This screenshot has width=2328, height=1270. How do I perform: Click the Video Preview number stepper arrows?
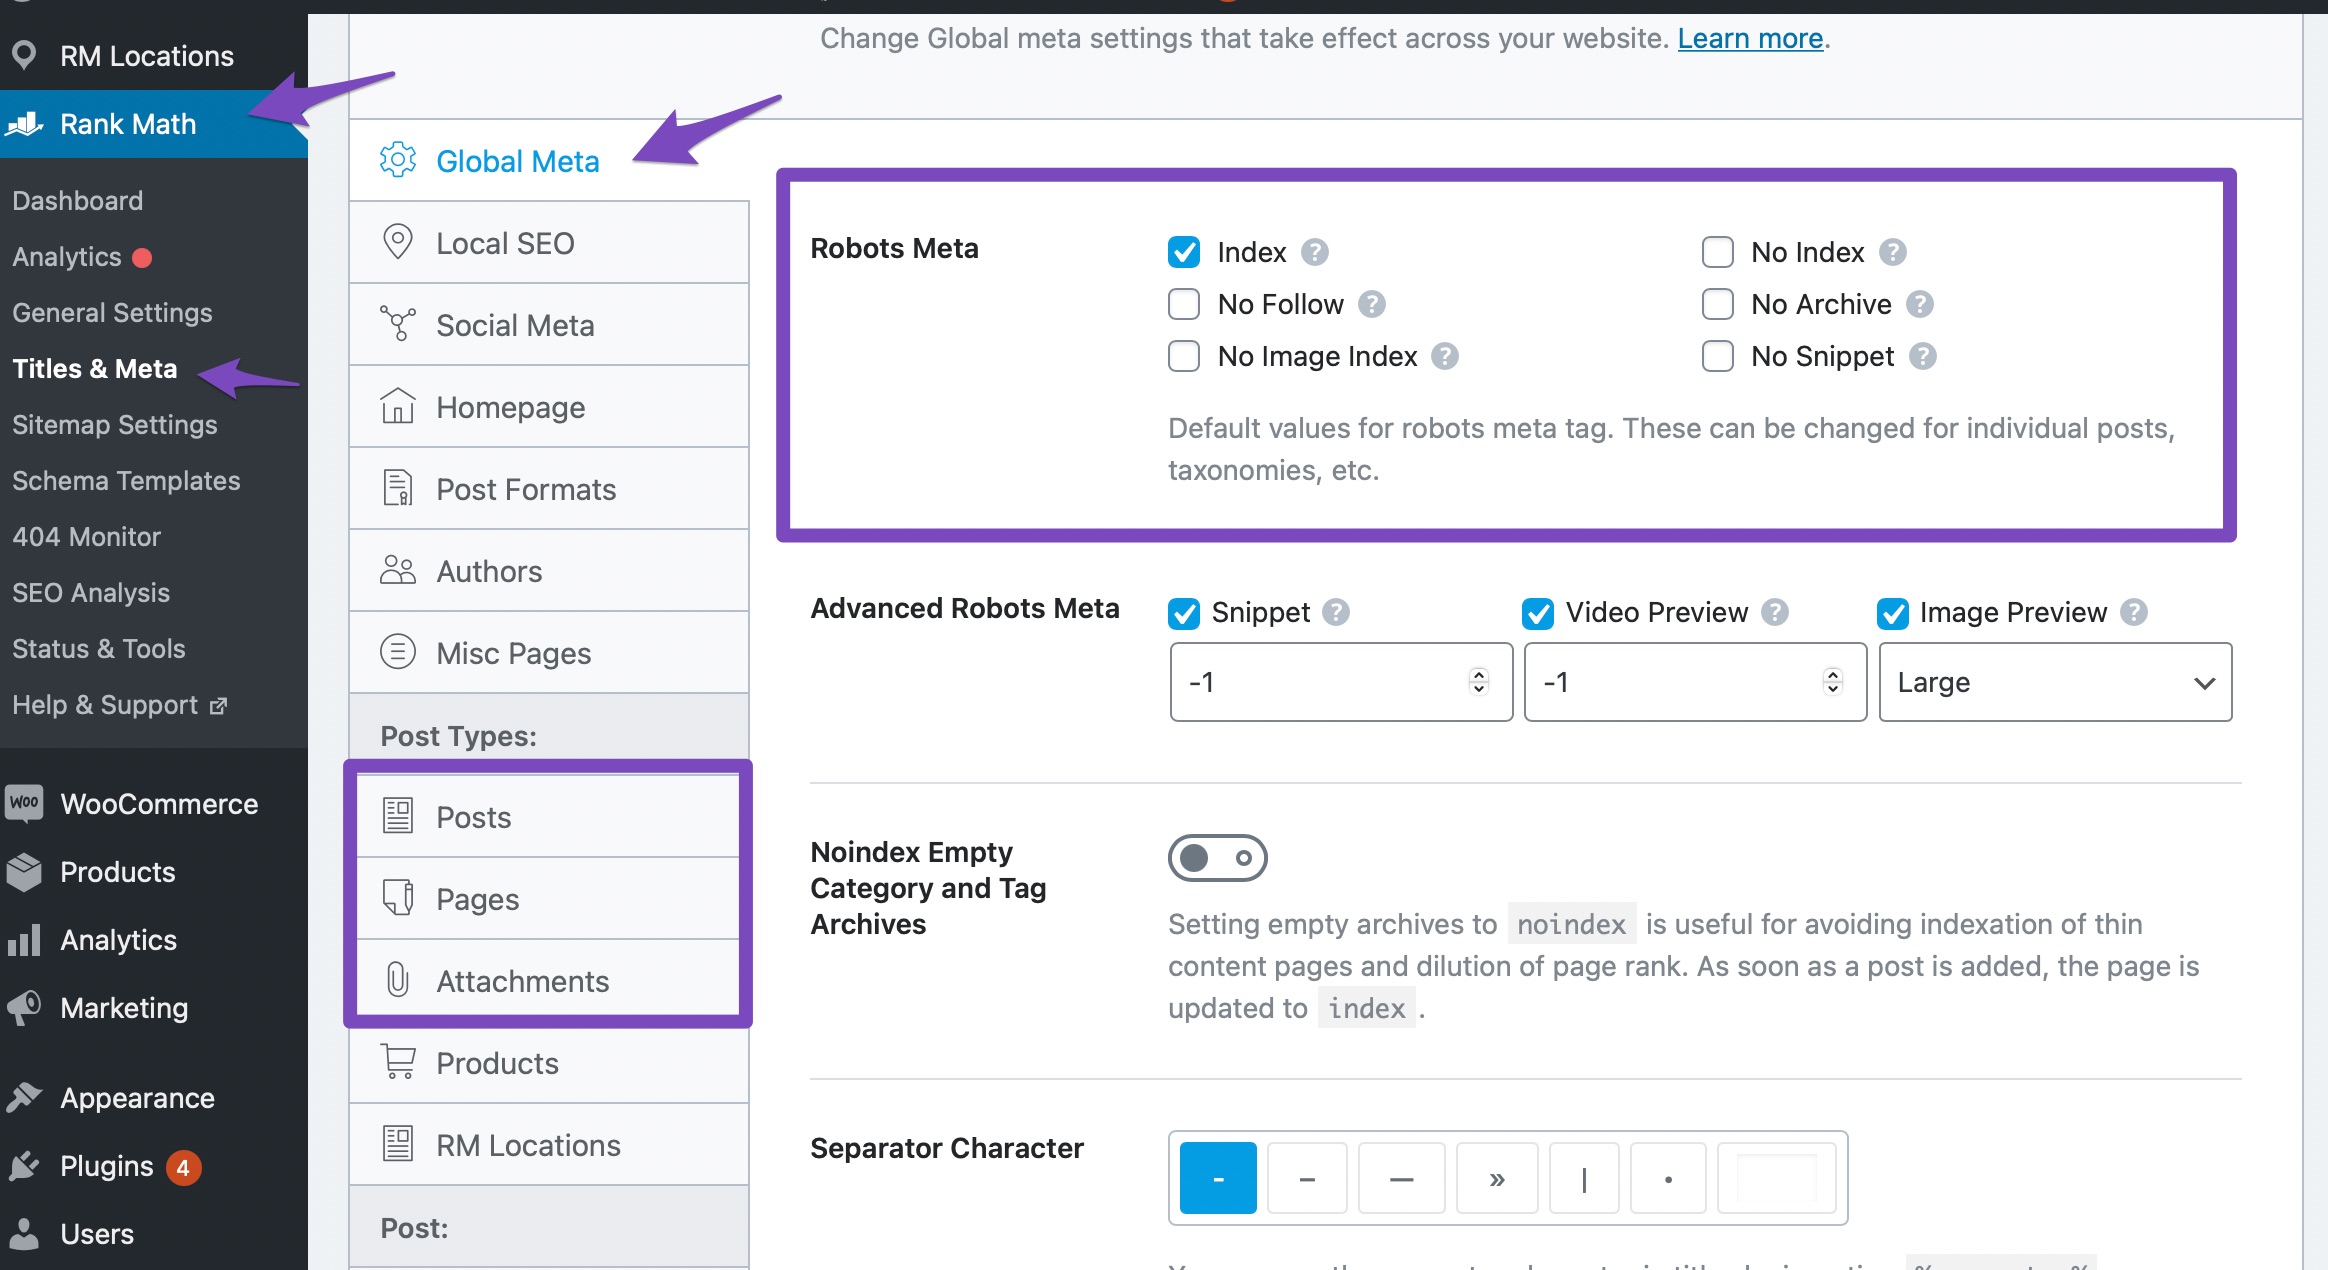pyautogui.click(x=1833, y=682)
